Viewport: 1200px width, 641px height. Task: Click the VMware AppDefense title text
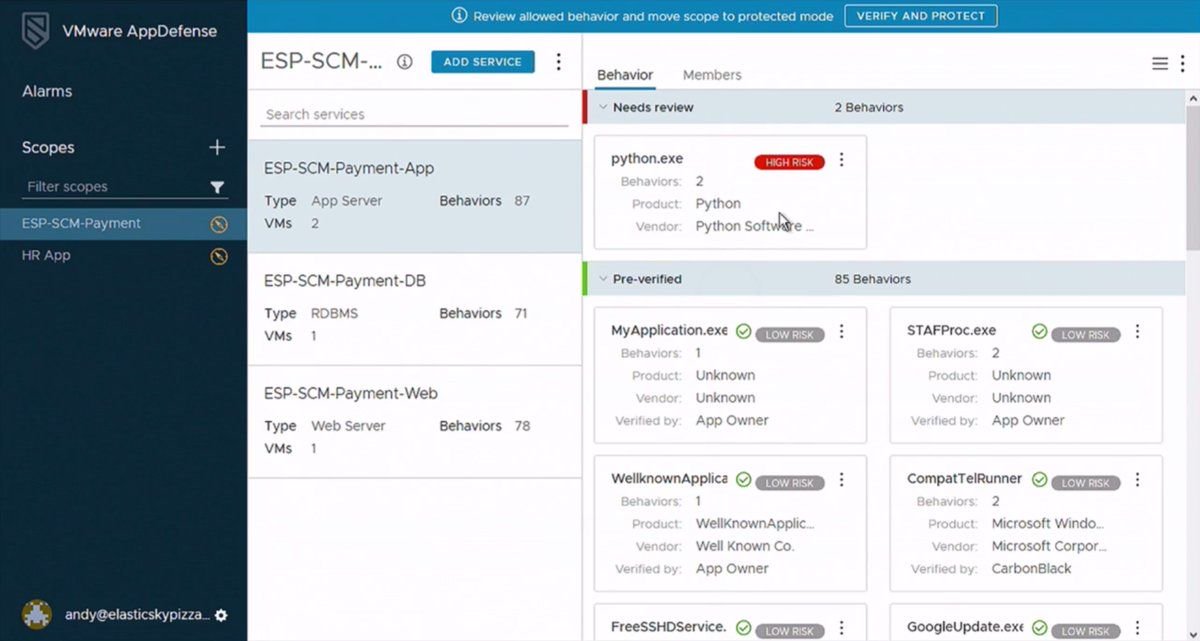point(140,31)
